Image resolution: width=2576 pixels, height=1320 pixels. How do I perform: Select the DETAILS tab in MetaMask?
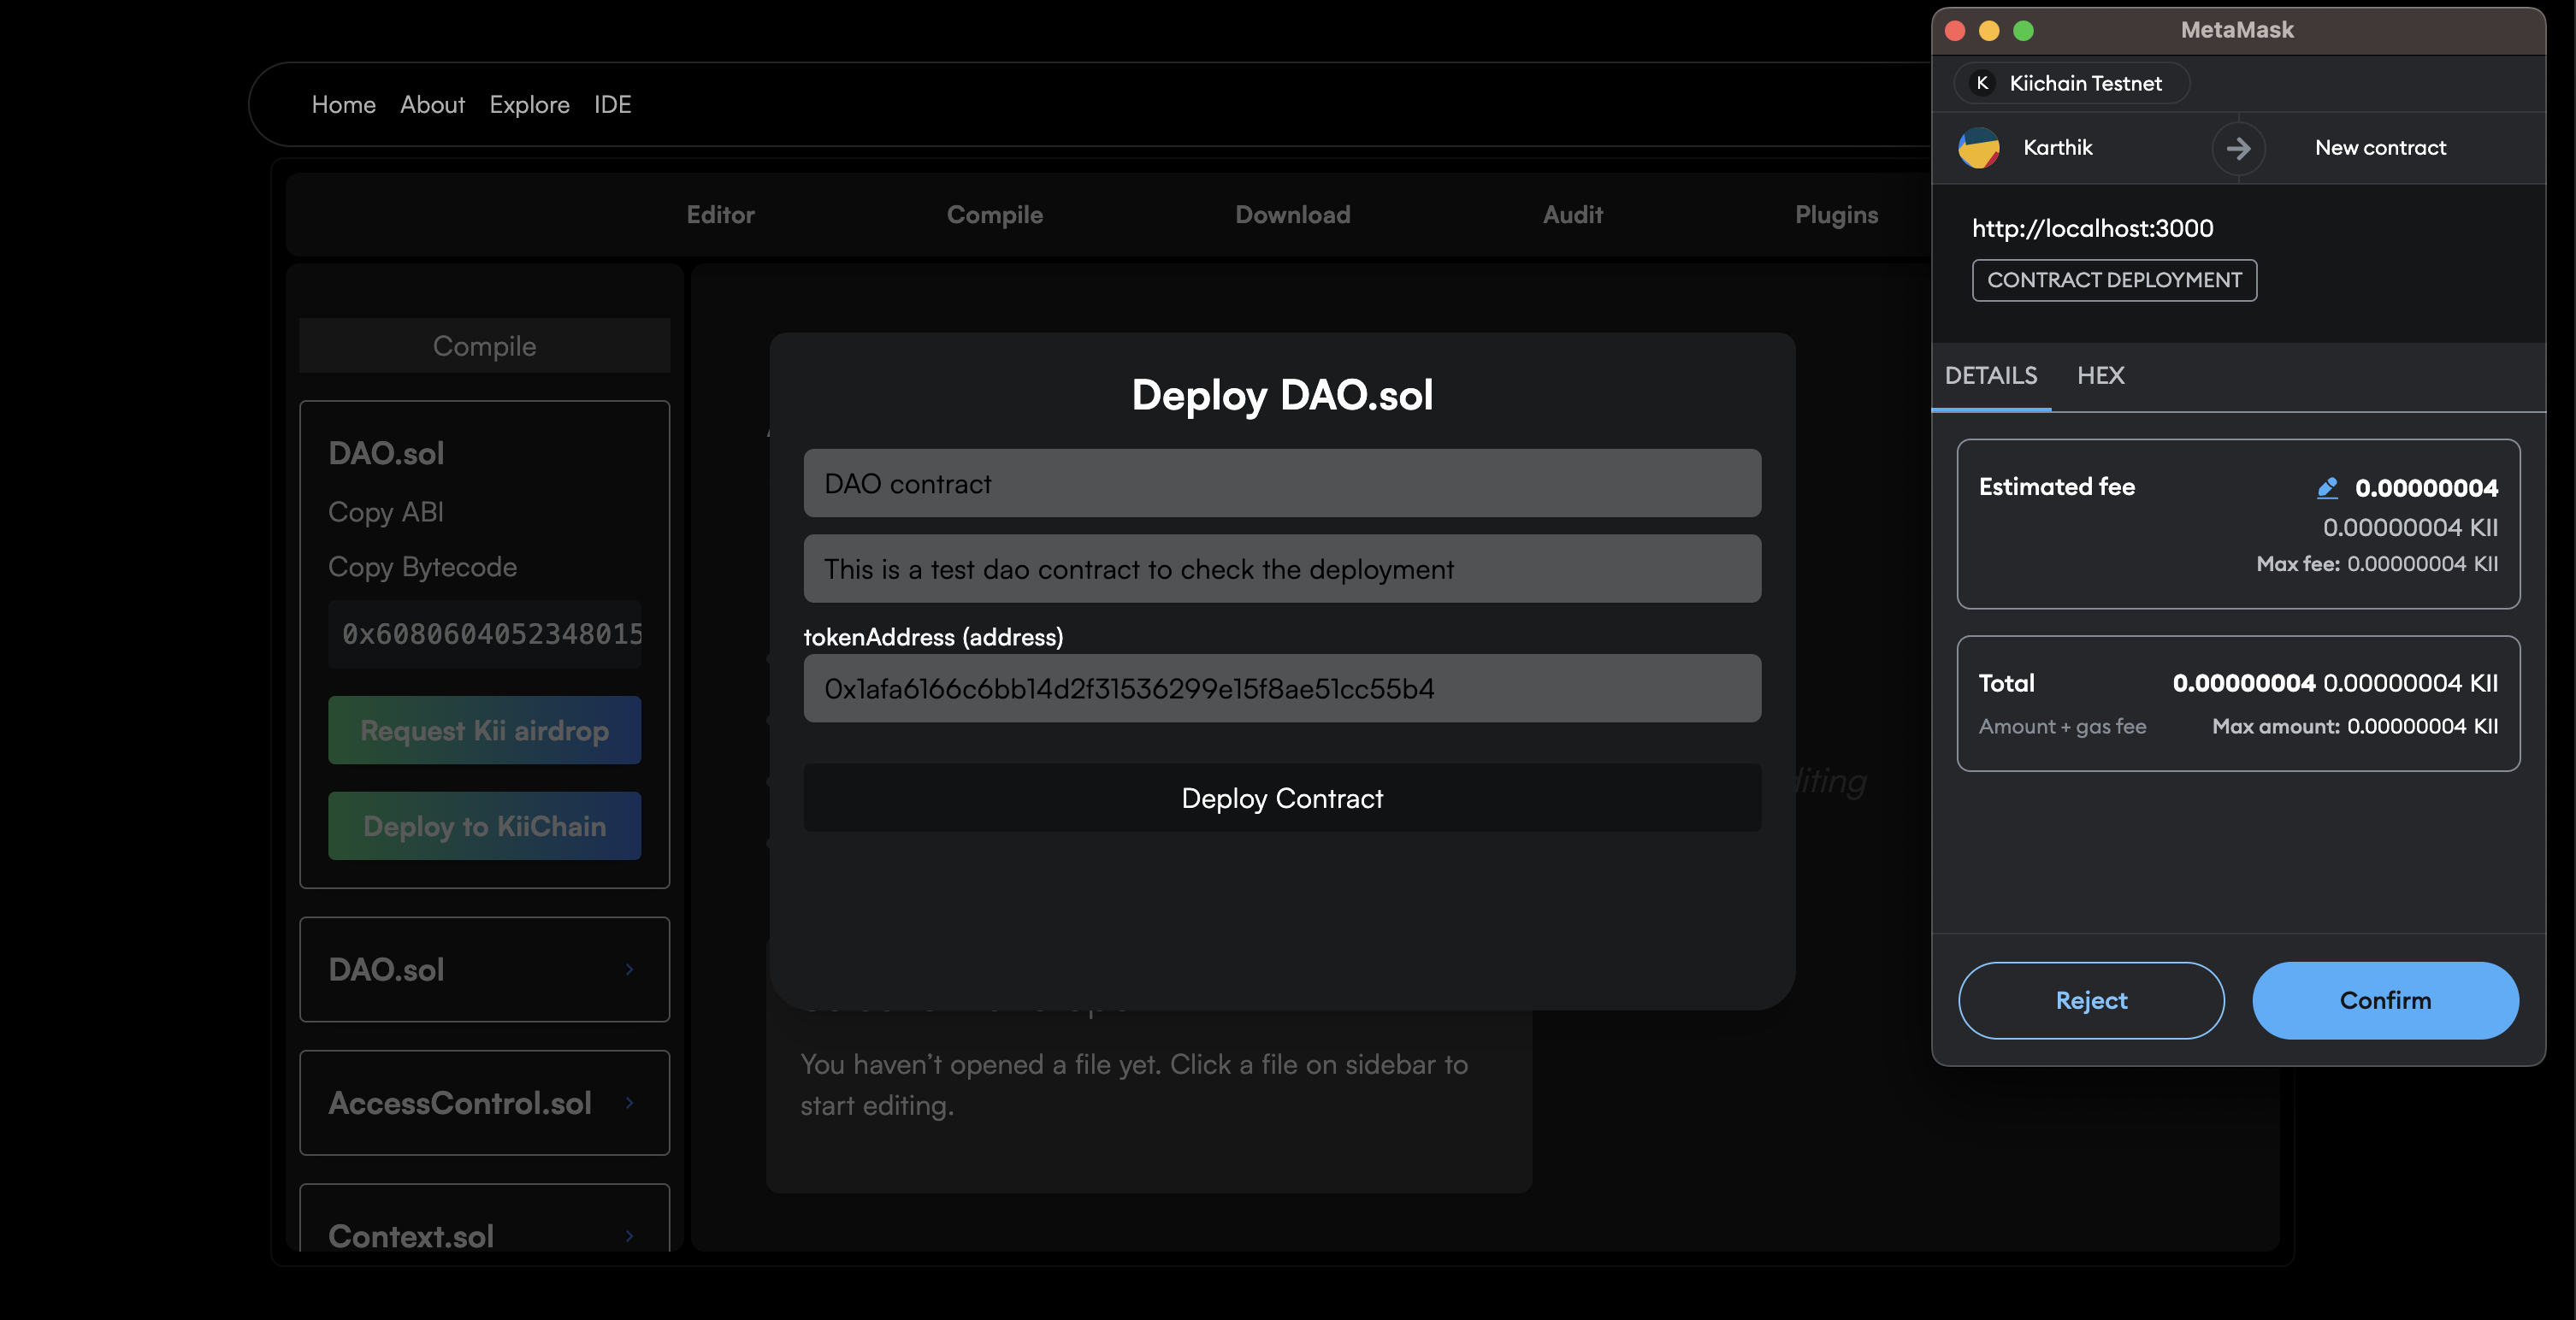click(x=1990, y=375)
